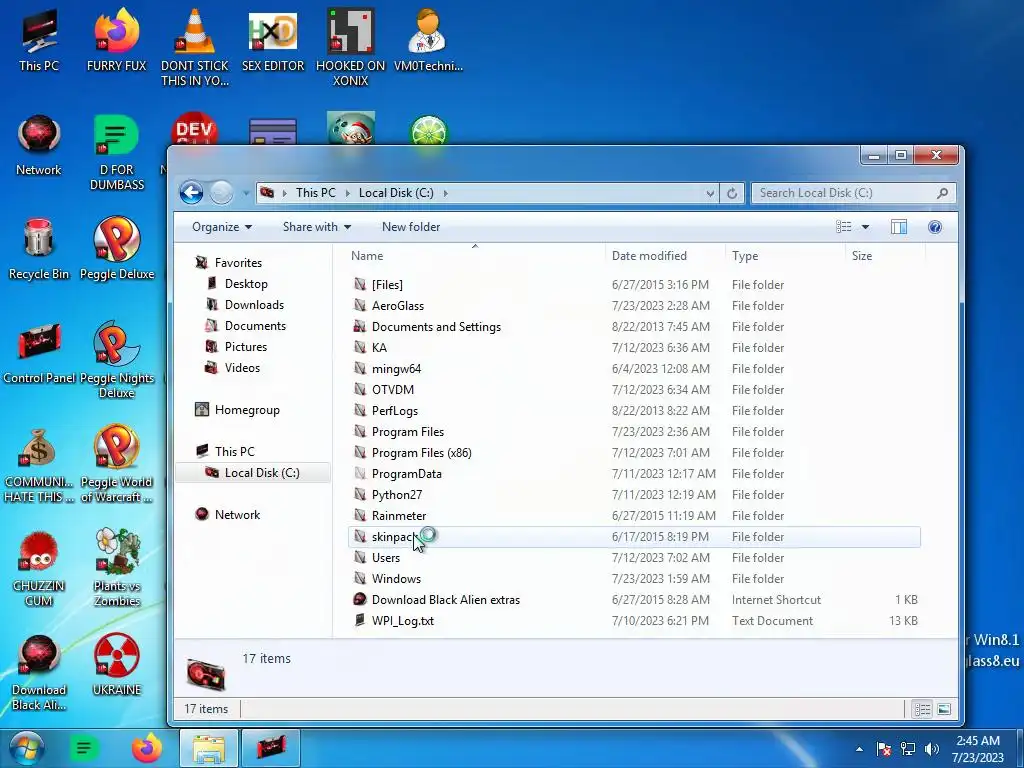This screenshot has height=768, width=1024.
Task: Select Local Disk (C:) in the navigation pane
Action: (x=253, y=472)
